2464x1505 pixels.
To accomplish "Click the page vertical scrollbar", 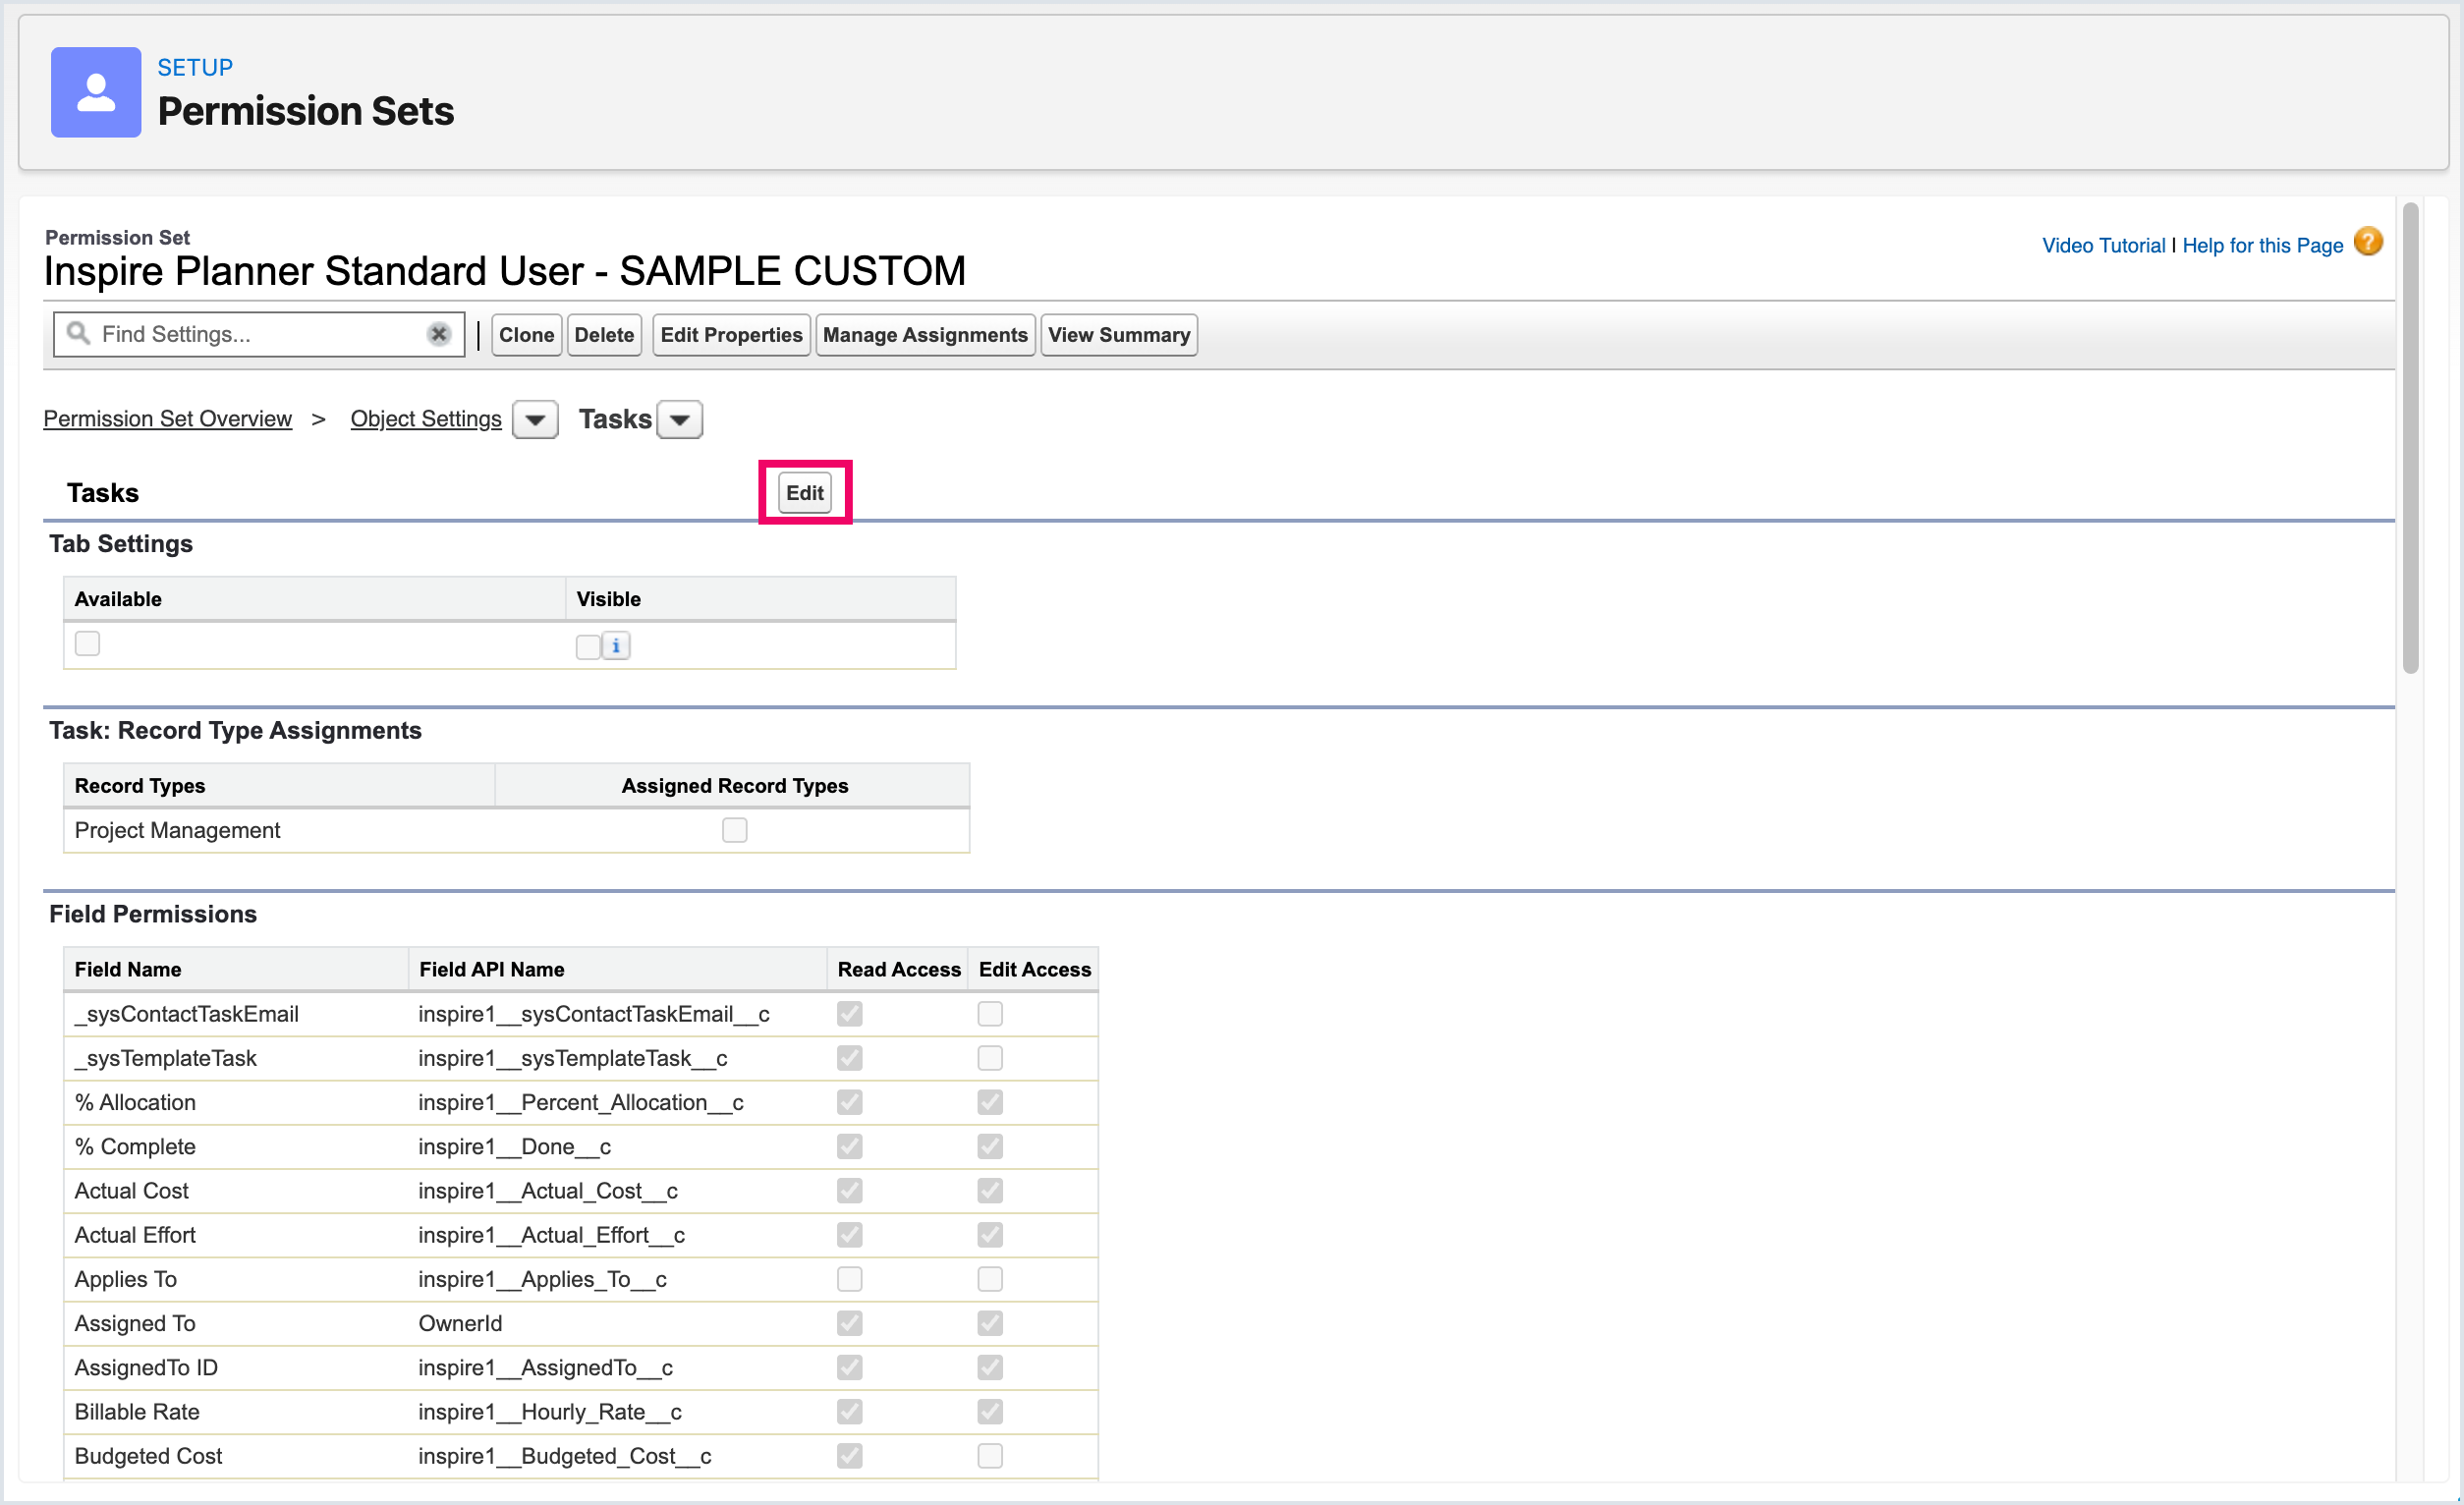I will click(2411, 438).
